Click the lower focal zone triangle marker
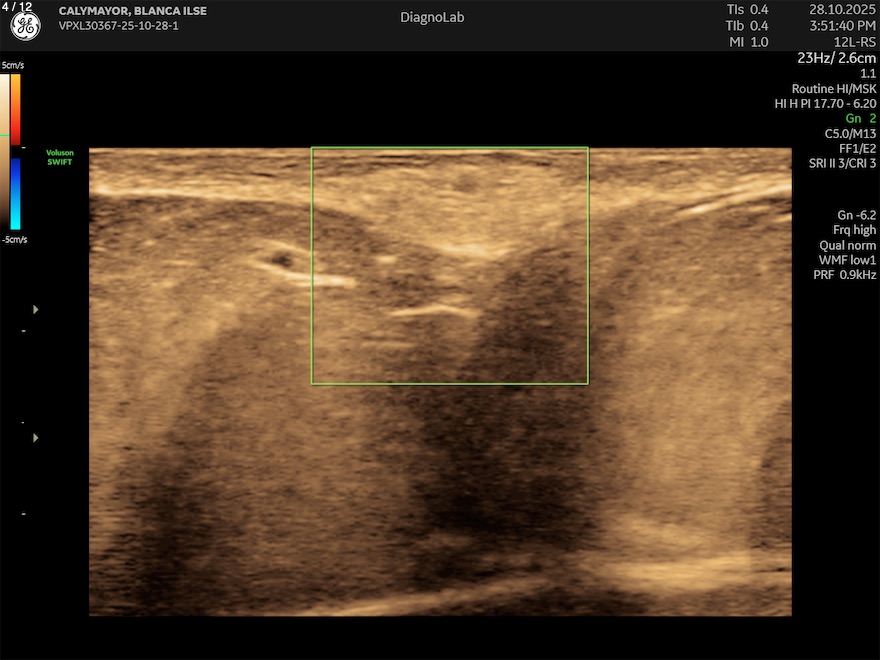 coord(37,438)
